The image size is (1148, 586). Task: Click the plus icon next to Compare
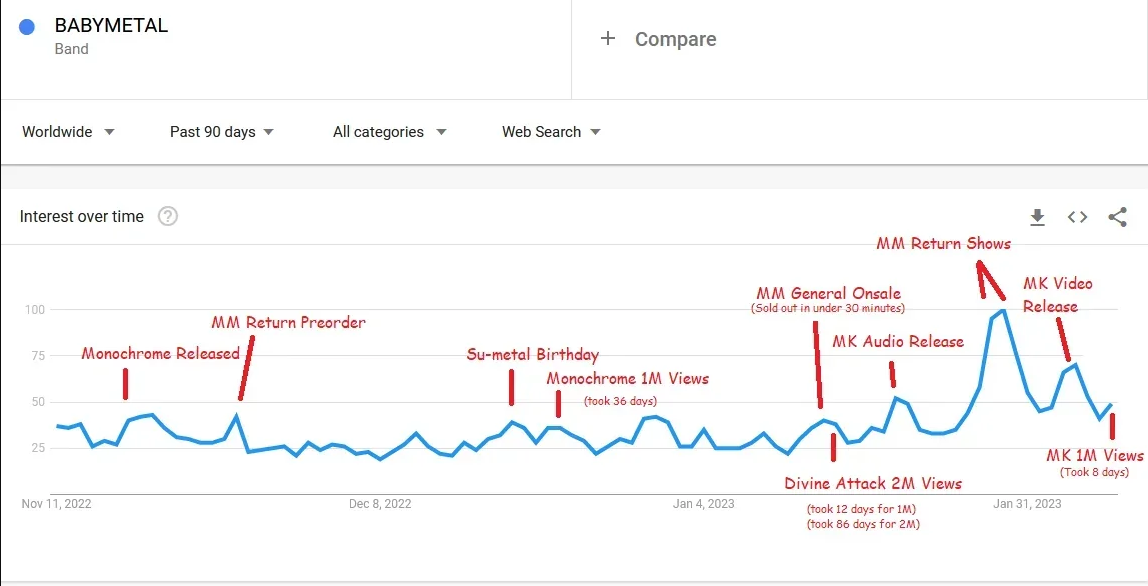tap(607, 39)
